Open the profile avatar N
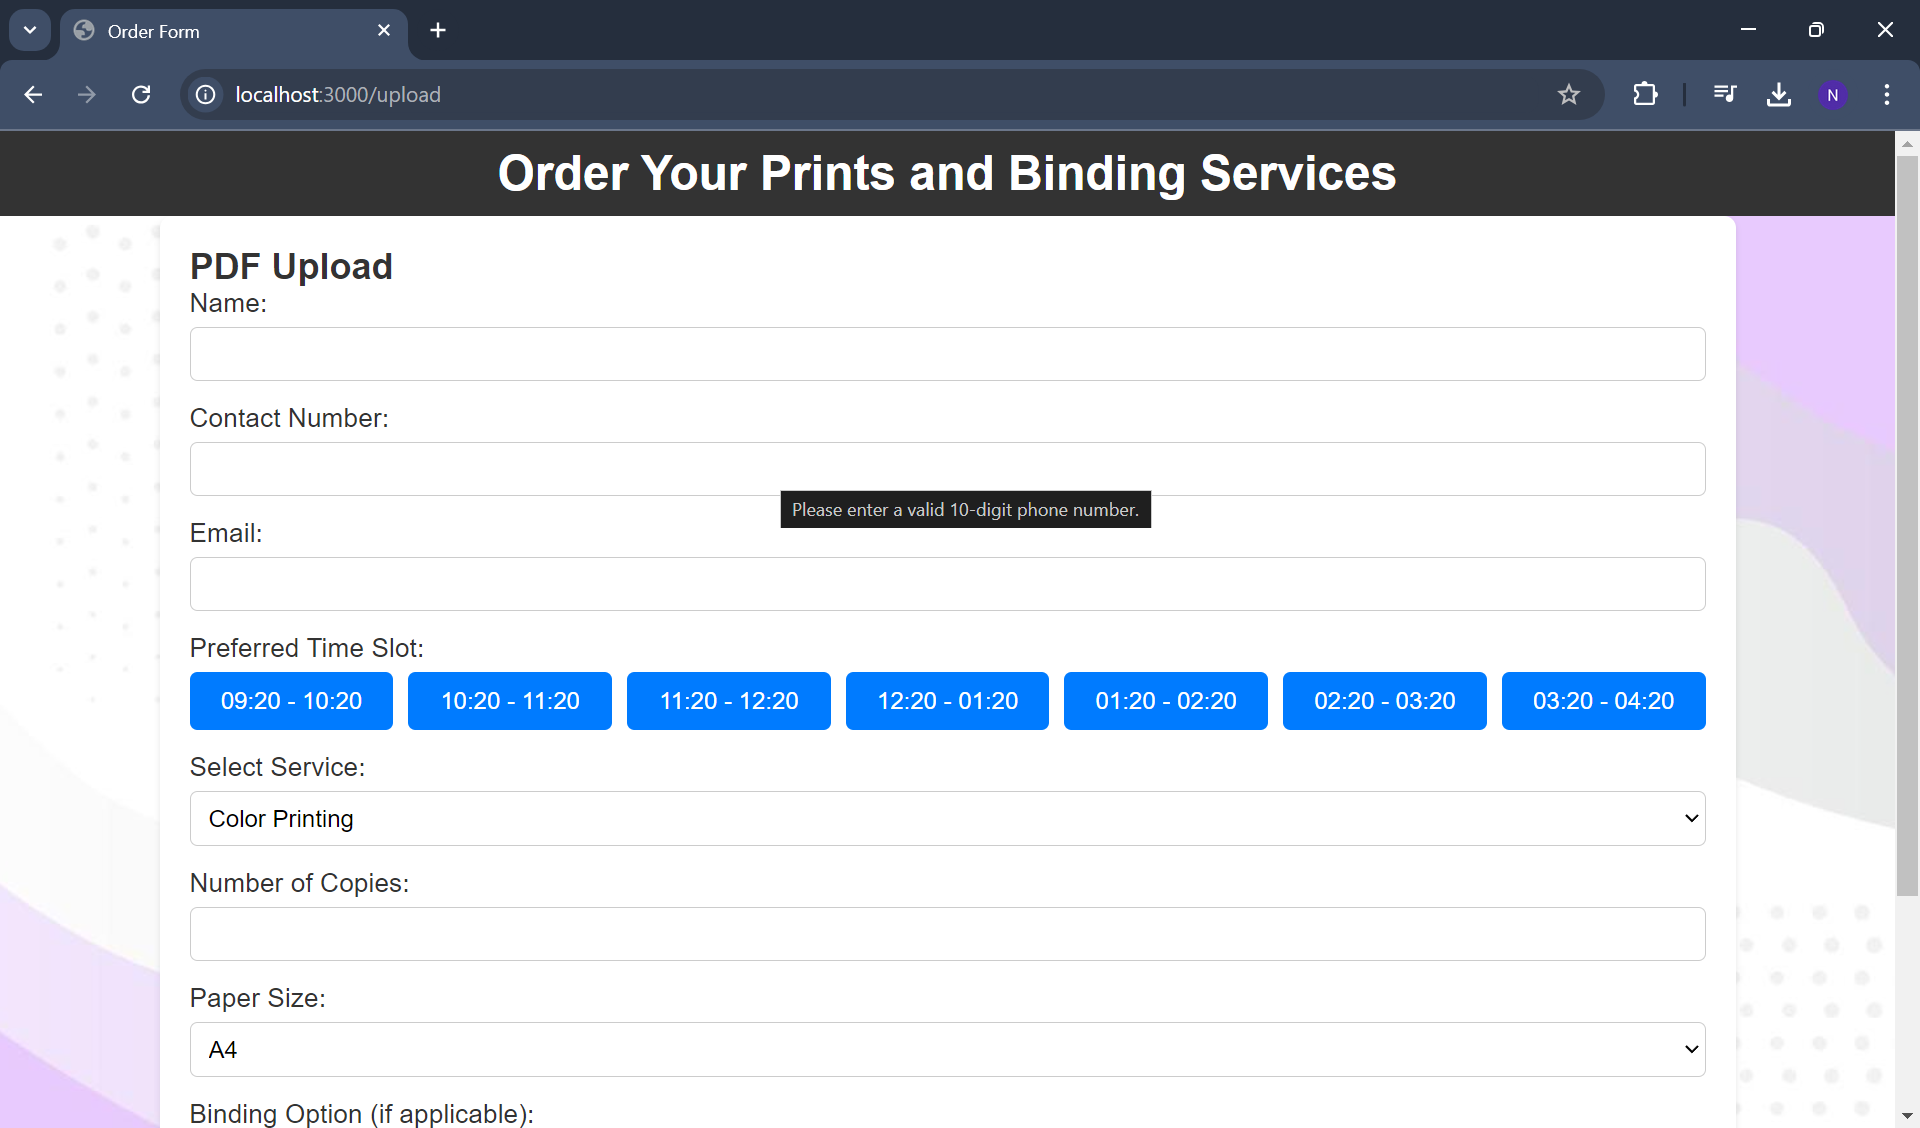Screen dimensions: 1920x1128 [x=1832, y=94]
